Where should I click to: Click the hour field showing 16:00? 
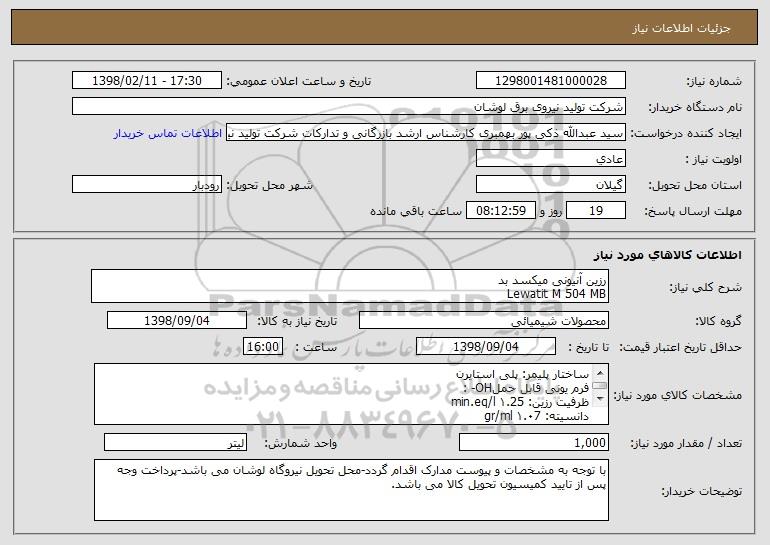click(263, 347)
